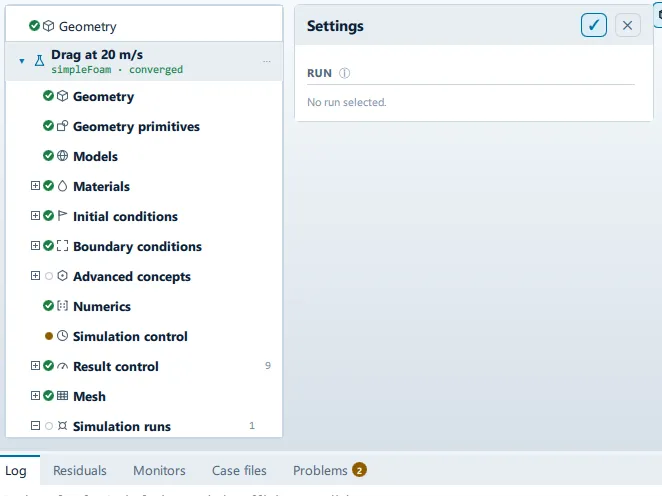662x496 pixels.
Task: Click the globe icon beside Models
Action: (x=62, y=156)
